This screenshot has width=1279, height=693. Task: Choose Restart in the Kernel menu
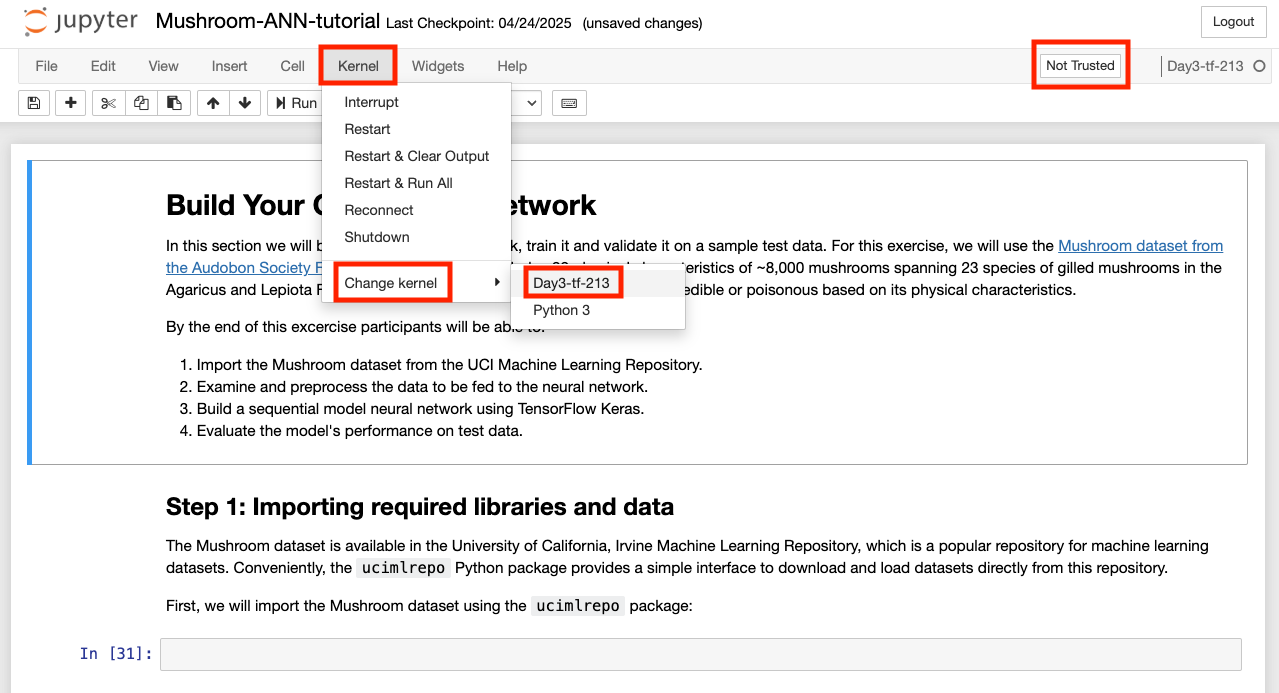(416, 129)
